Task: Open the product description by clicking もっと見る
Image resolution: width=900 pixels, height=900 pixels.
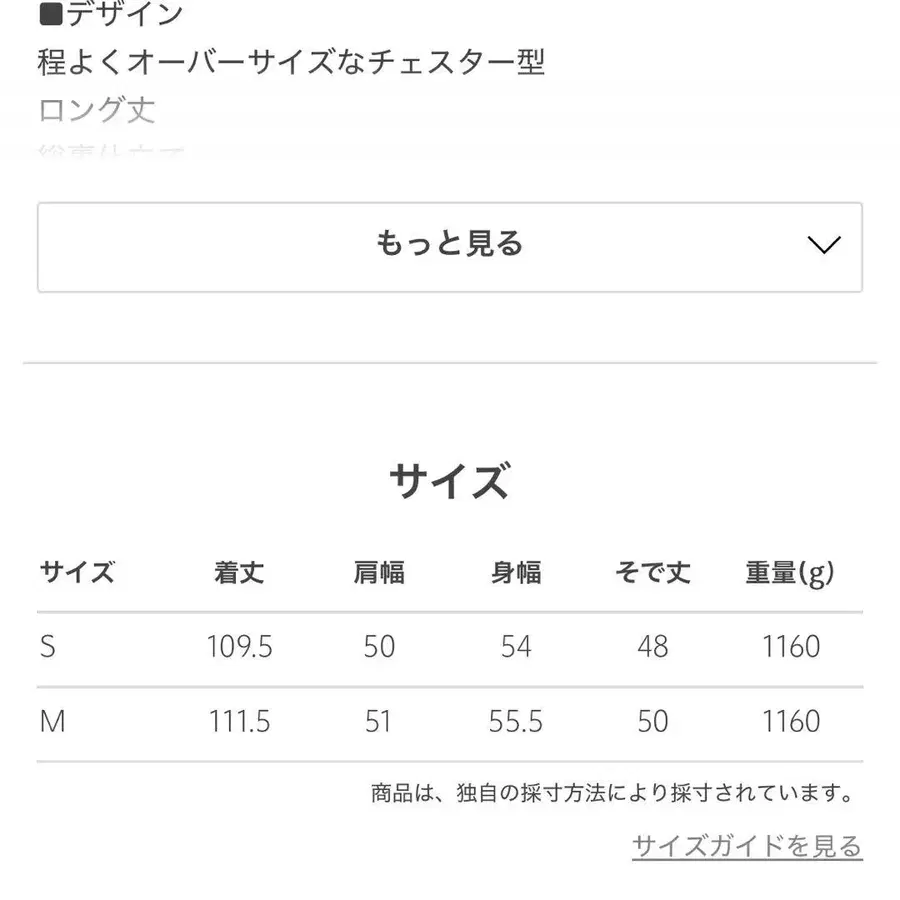Action: (x=449, y=246)
